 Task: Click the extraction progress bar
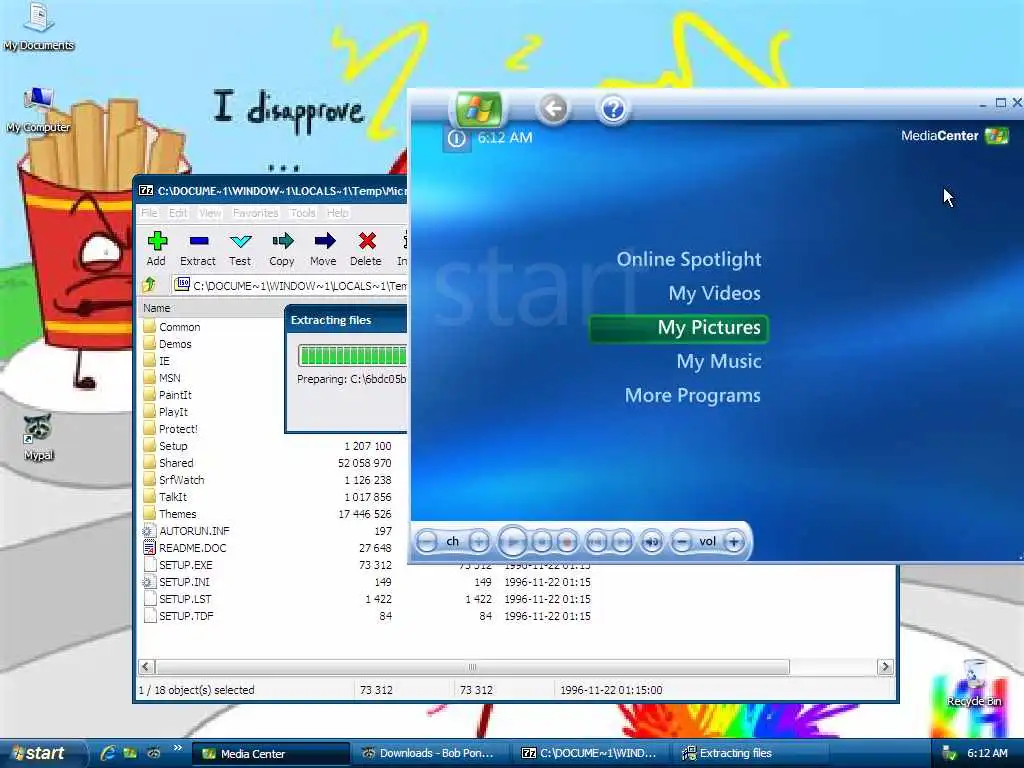(x=353, y=355)
